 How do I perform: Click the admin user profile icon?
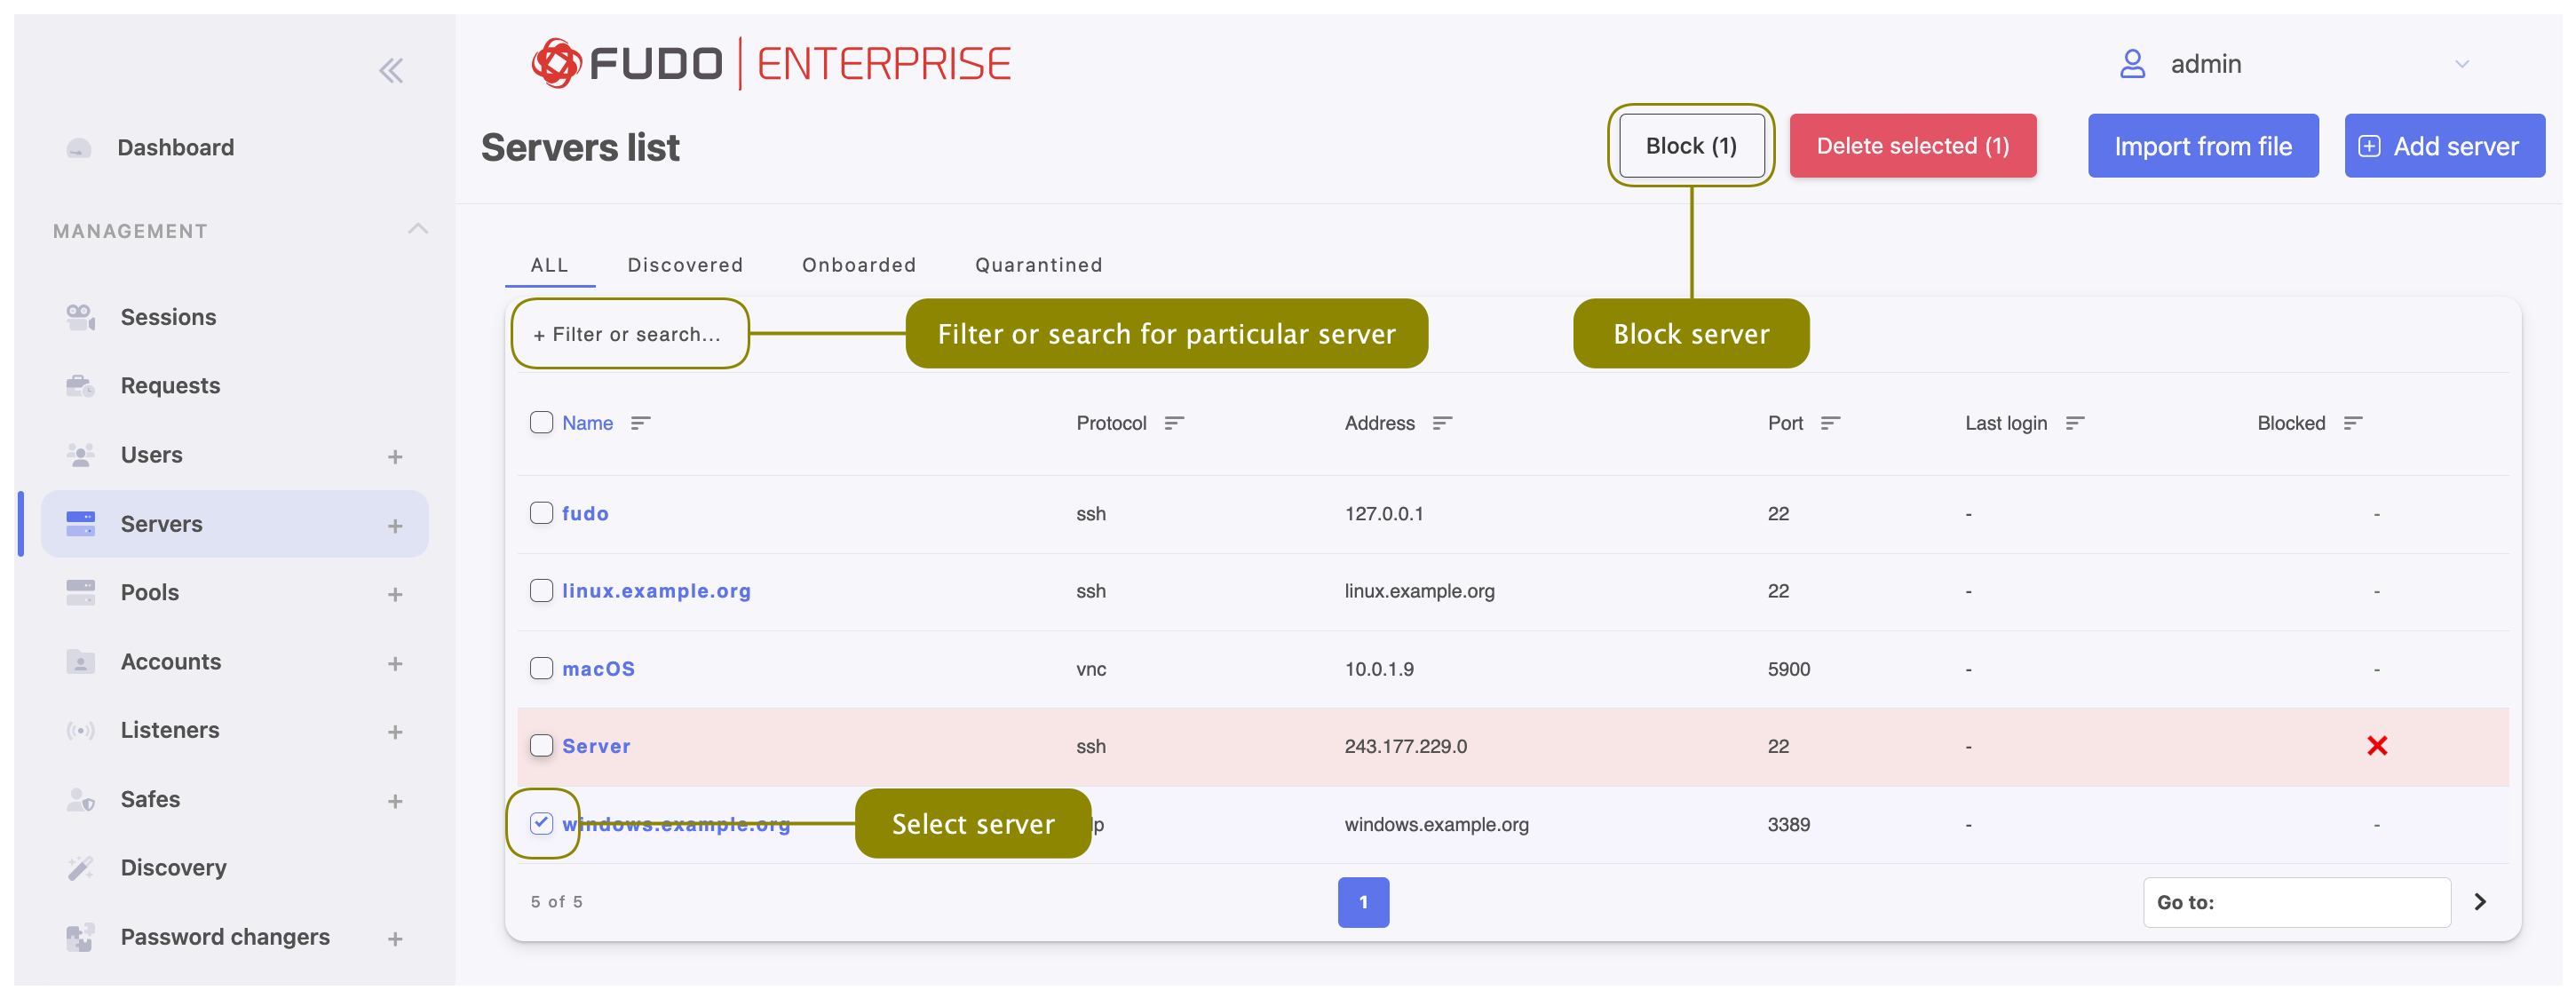point(2133,63)
